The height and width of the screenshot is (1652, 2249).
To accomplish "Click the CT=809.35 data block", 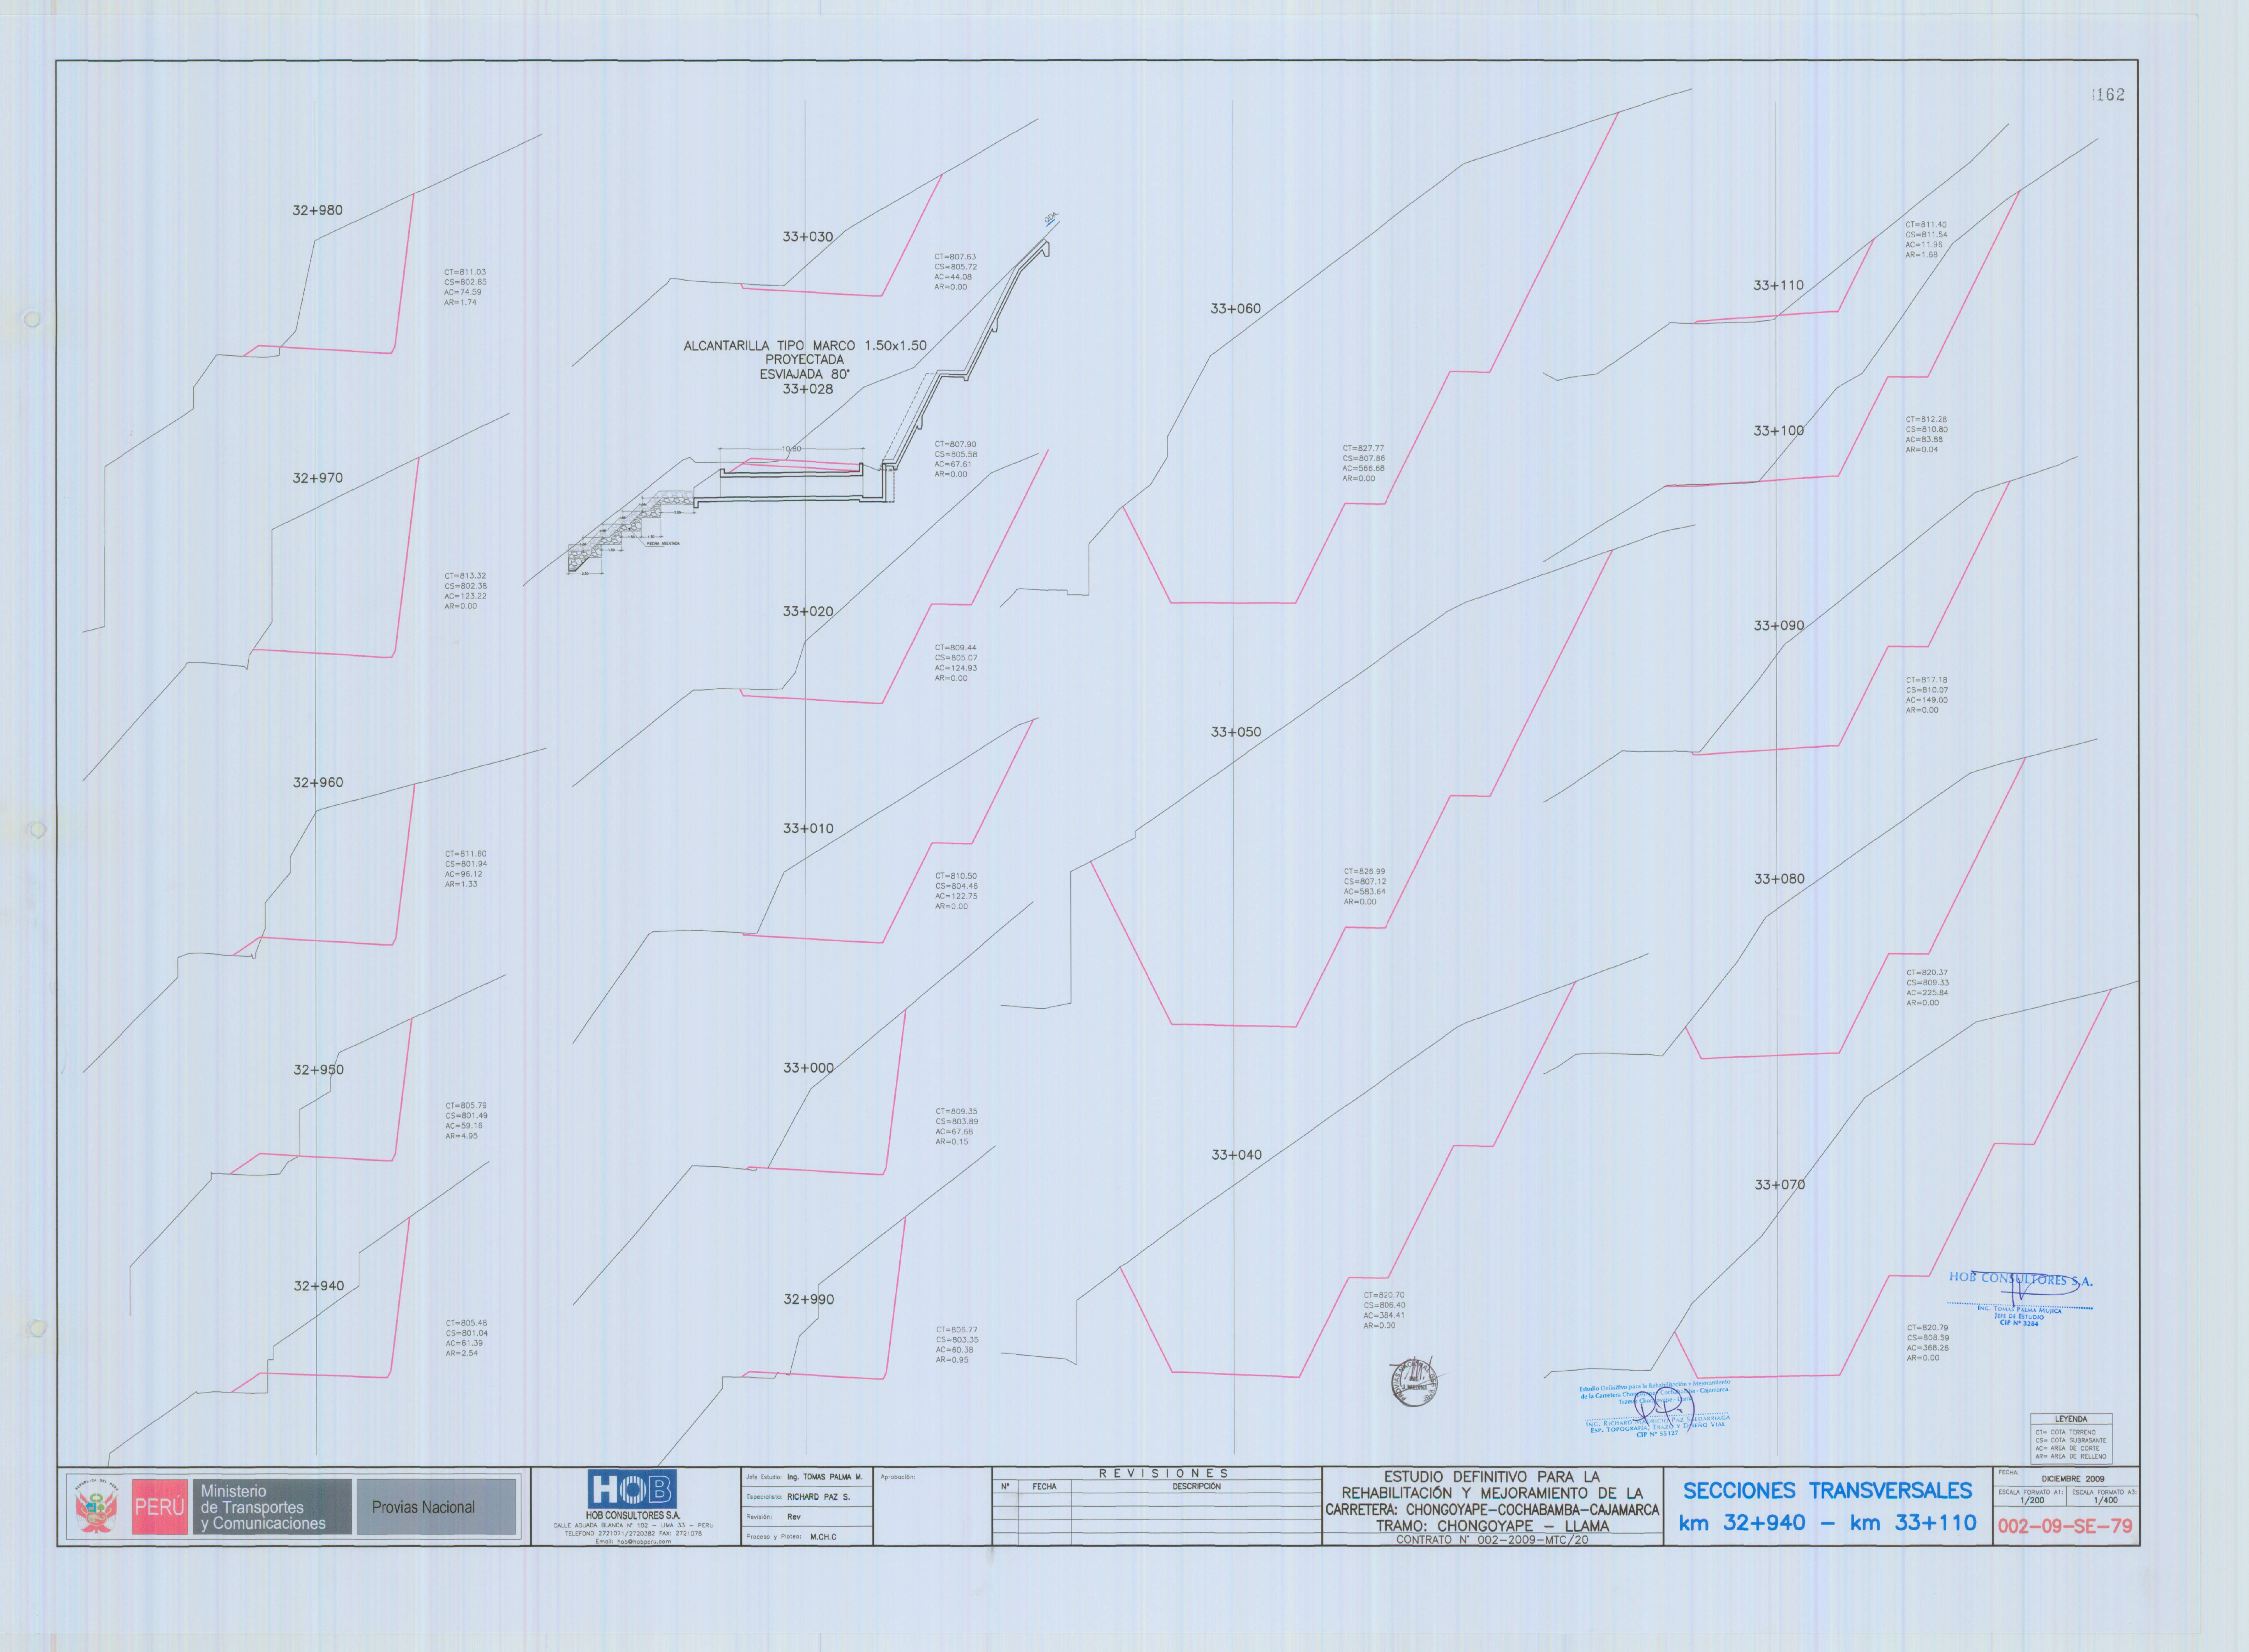I will pyautogui.click(x=957, y=1127).
